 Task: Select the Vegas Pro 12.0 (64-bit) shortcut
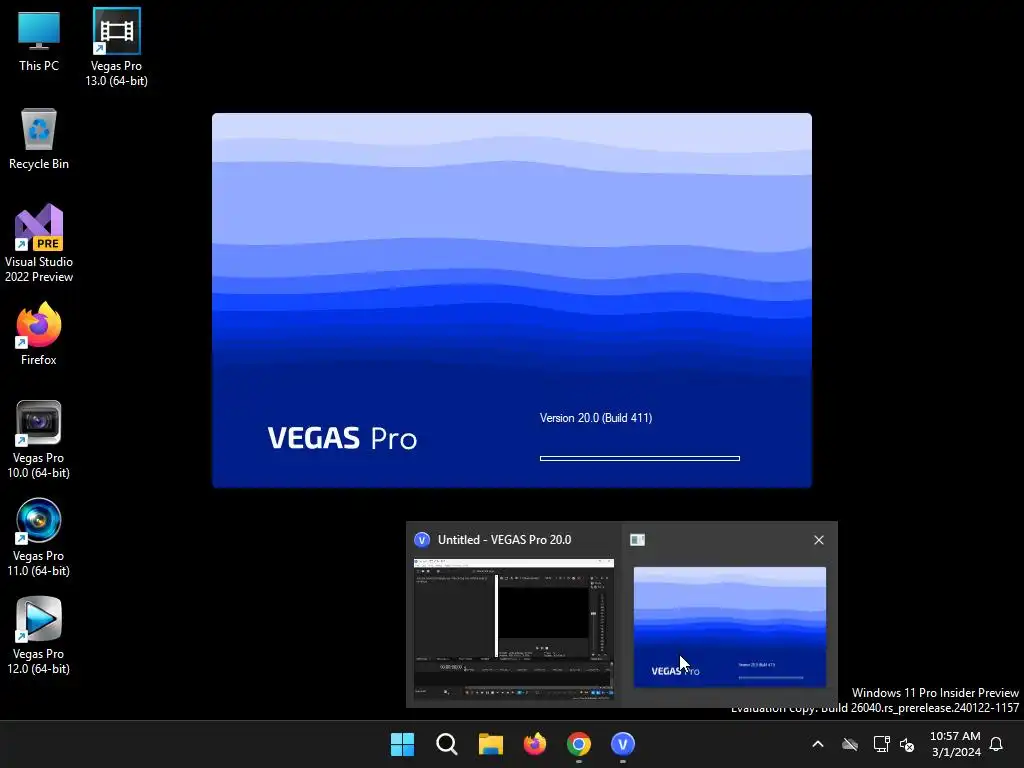(x=39, y=635)
